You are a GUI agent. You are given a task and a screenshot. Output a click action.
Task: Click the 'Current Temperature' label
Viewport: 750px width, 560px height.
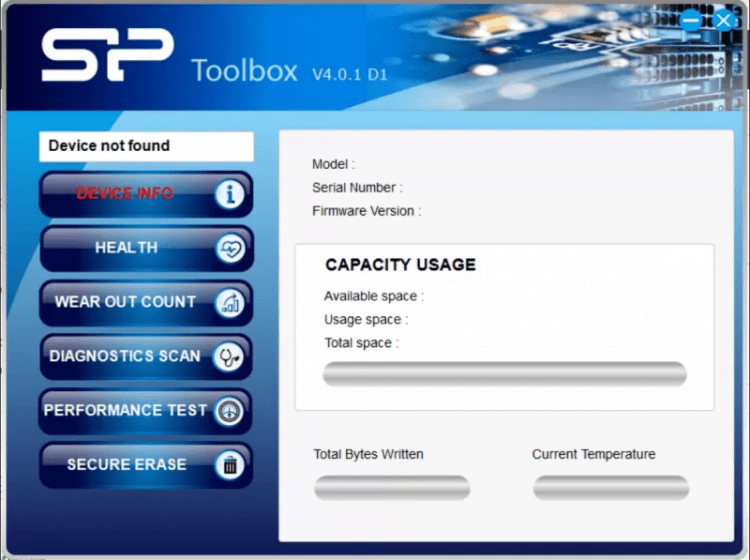point(594,454)
